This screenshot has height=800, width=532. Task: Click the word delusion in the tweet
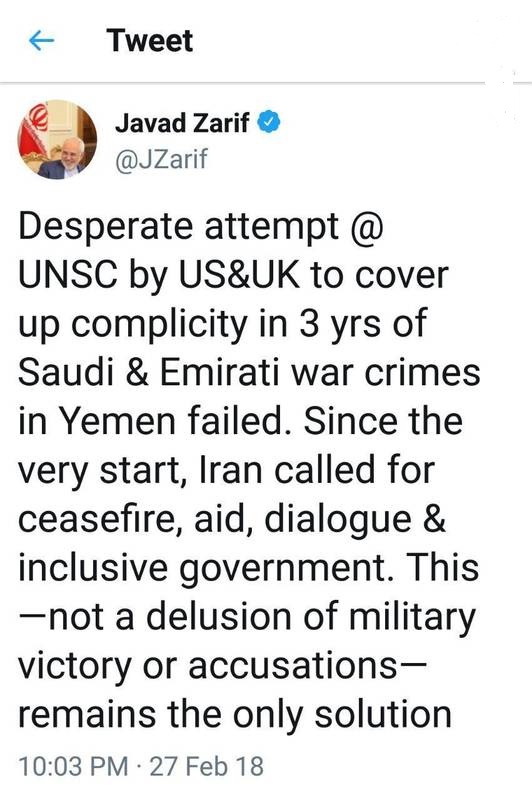click(x=219, y=616)
